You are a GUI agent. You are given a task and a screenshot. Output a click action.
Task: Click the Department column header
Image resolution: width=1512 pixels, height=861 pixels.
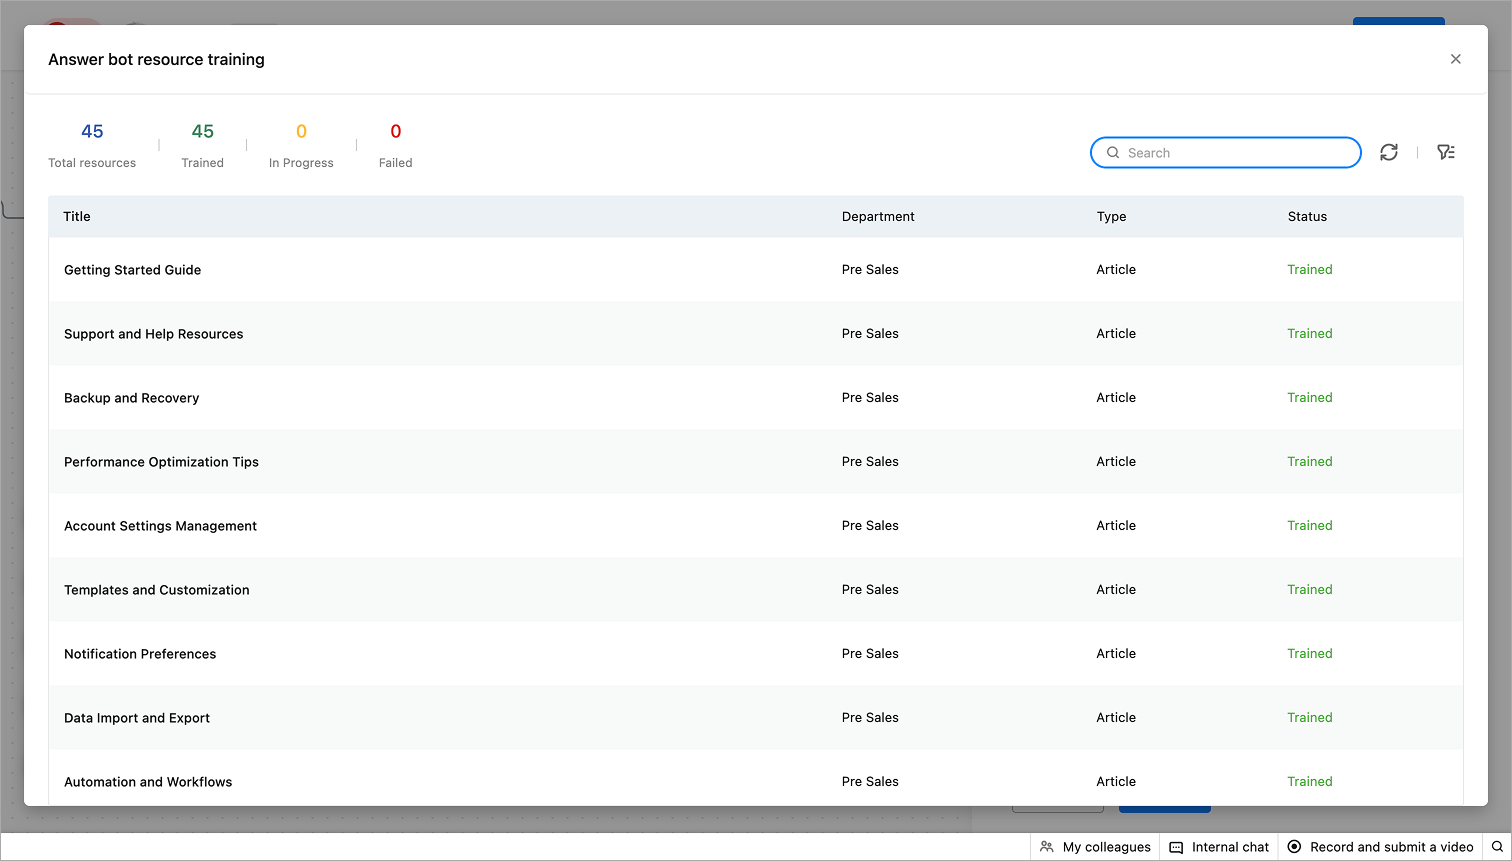tap(878, 217)
